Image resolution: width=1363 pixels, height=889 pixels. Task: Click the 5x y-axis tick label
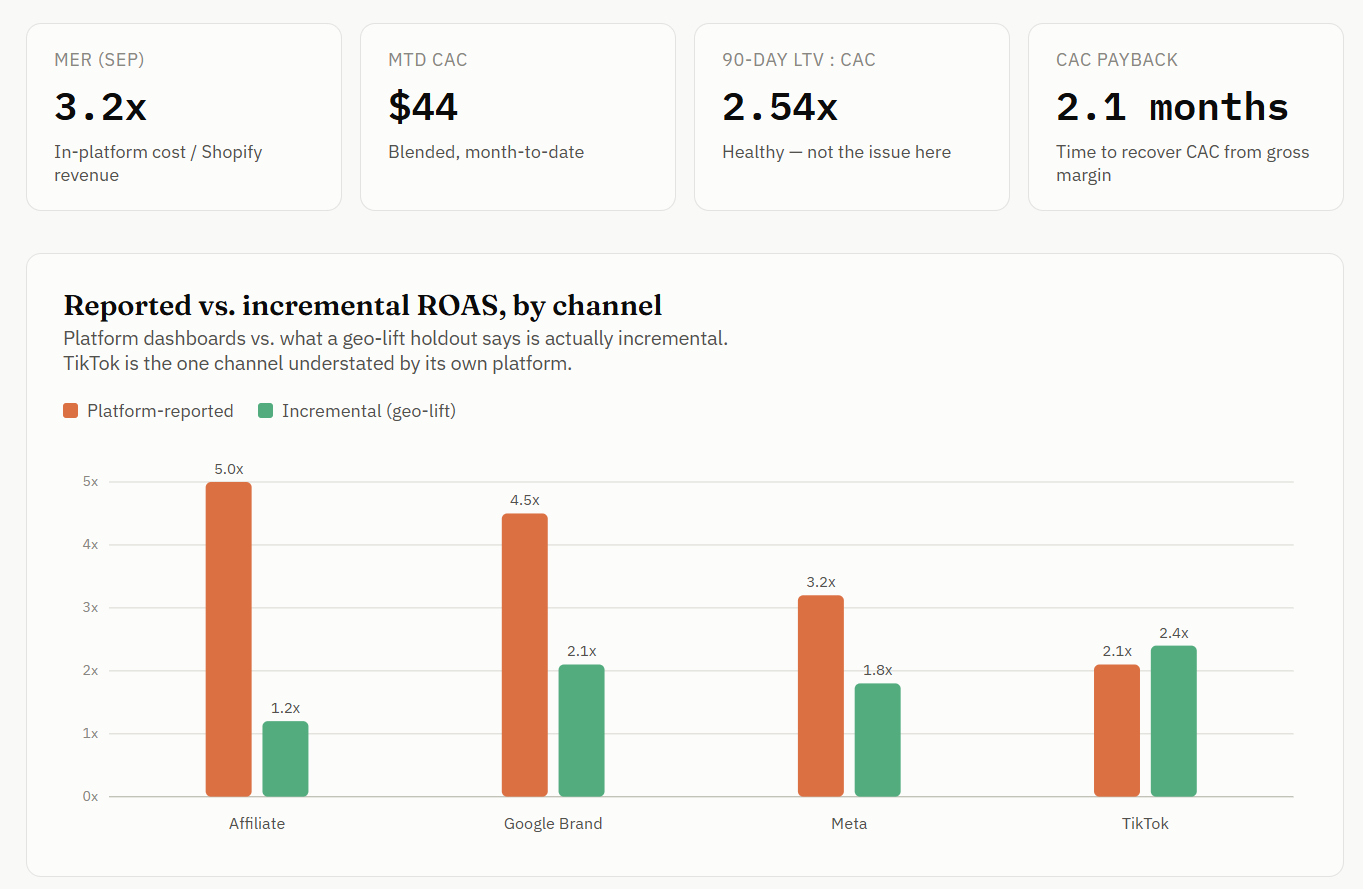[x=91, y=482]
